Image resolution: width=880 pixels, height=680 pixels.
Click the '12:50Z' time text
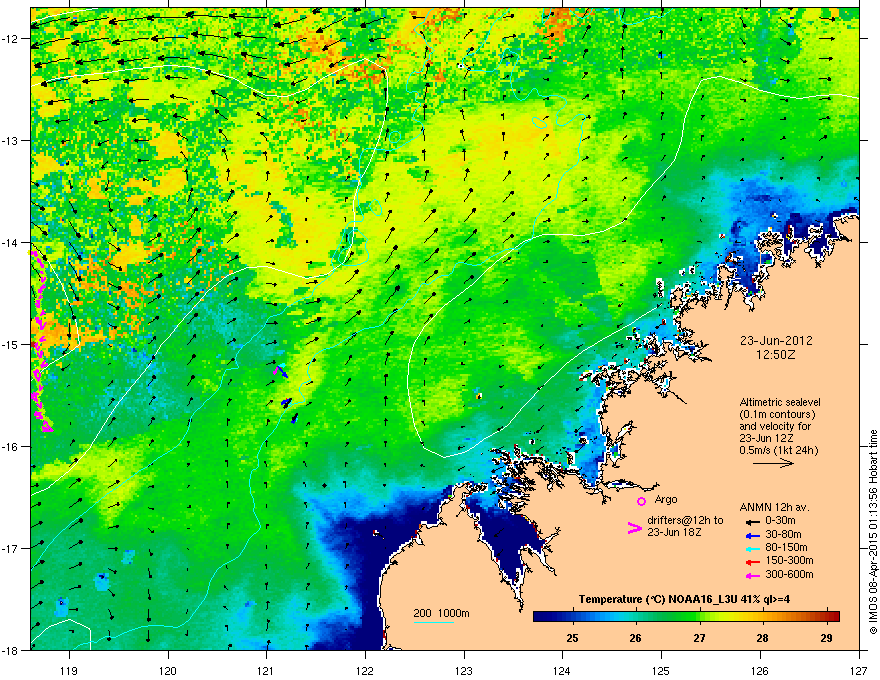coord(776,355)
